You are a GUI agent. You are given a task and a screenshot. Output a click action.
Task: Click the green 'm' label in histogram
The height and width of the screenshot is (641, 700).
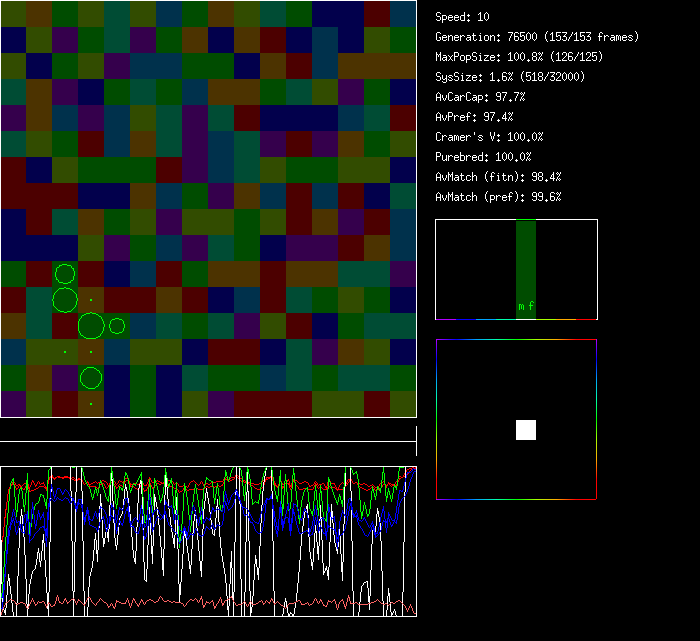(521, 307)
